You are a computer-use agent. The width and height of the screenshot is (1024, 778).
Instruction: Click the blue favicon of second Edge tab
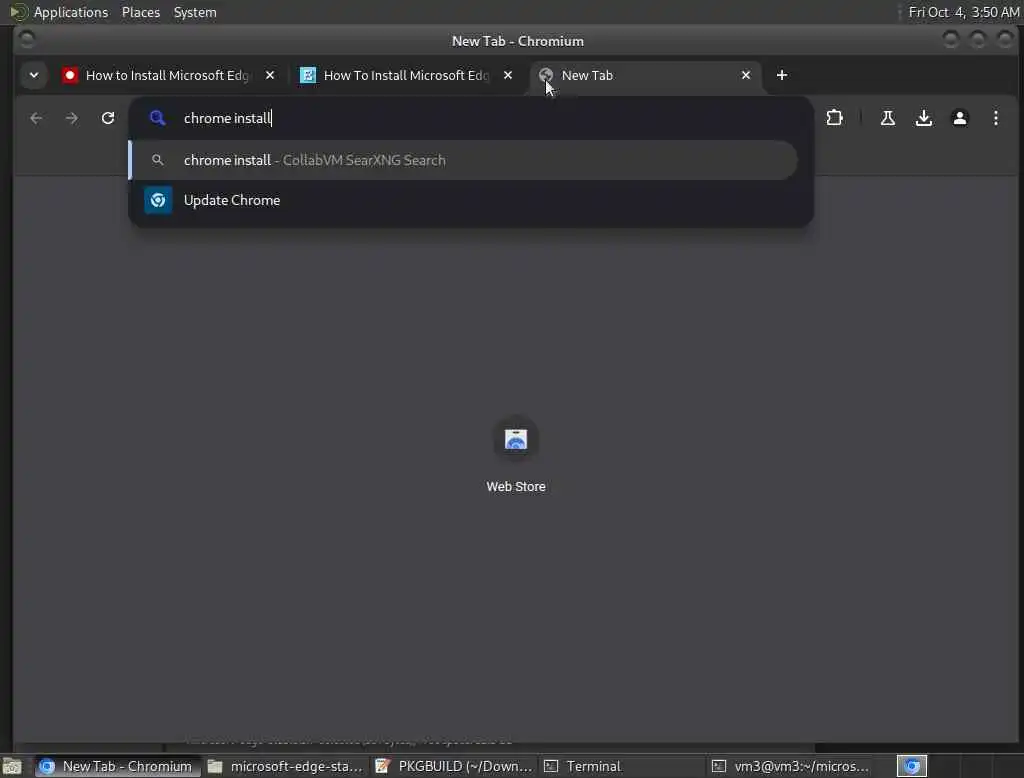(x=308, y=75)
